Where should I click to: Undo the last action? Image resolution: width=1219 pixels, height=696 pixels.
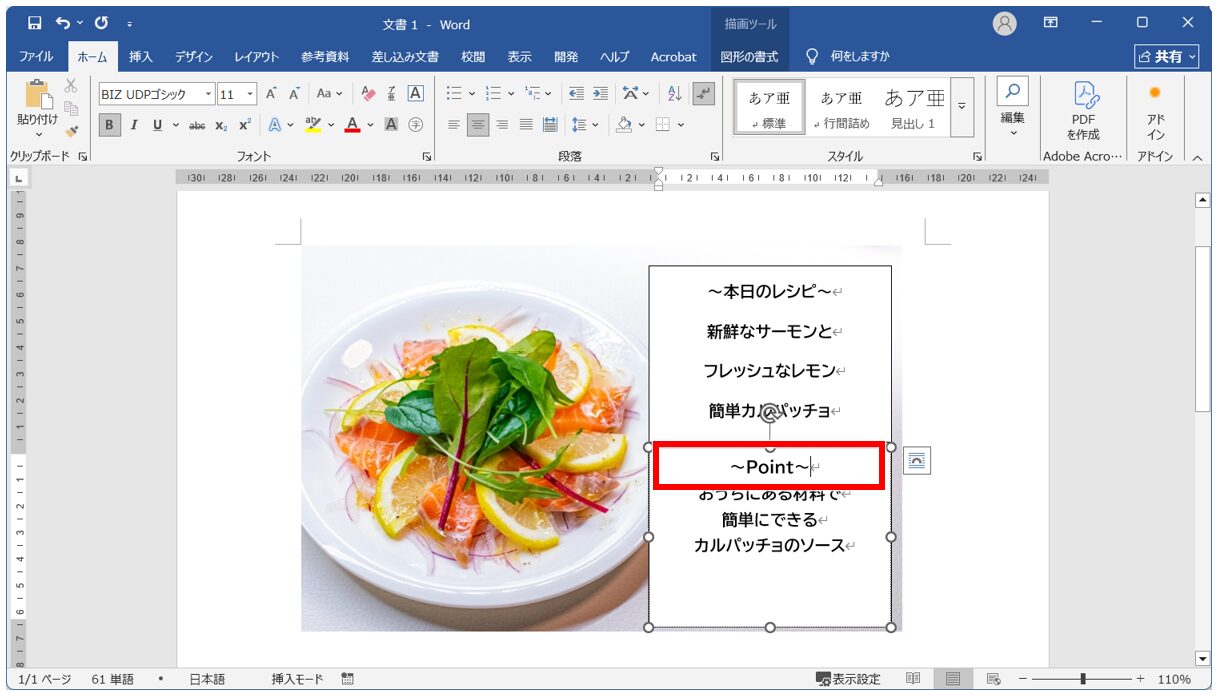tap(64, 23)
